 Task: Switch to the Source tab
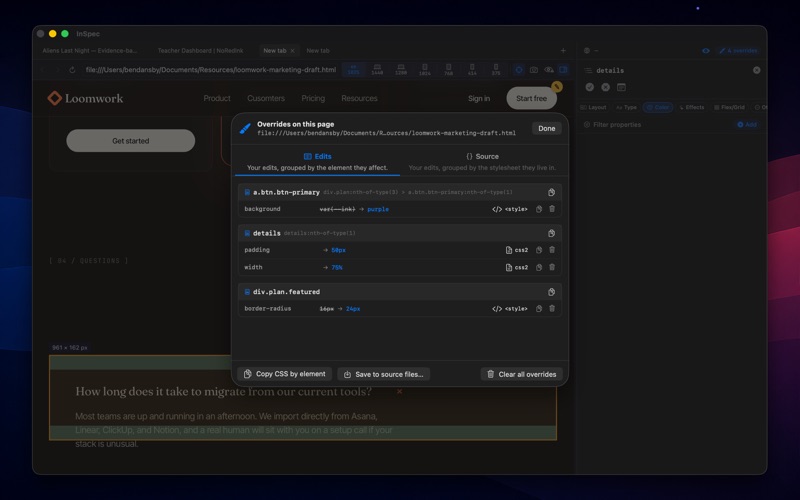482,161
